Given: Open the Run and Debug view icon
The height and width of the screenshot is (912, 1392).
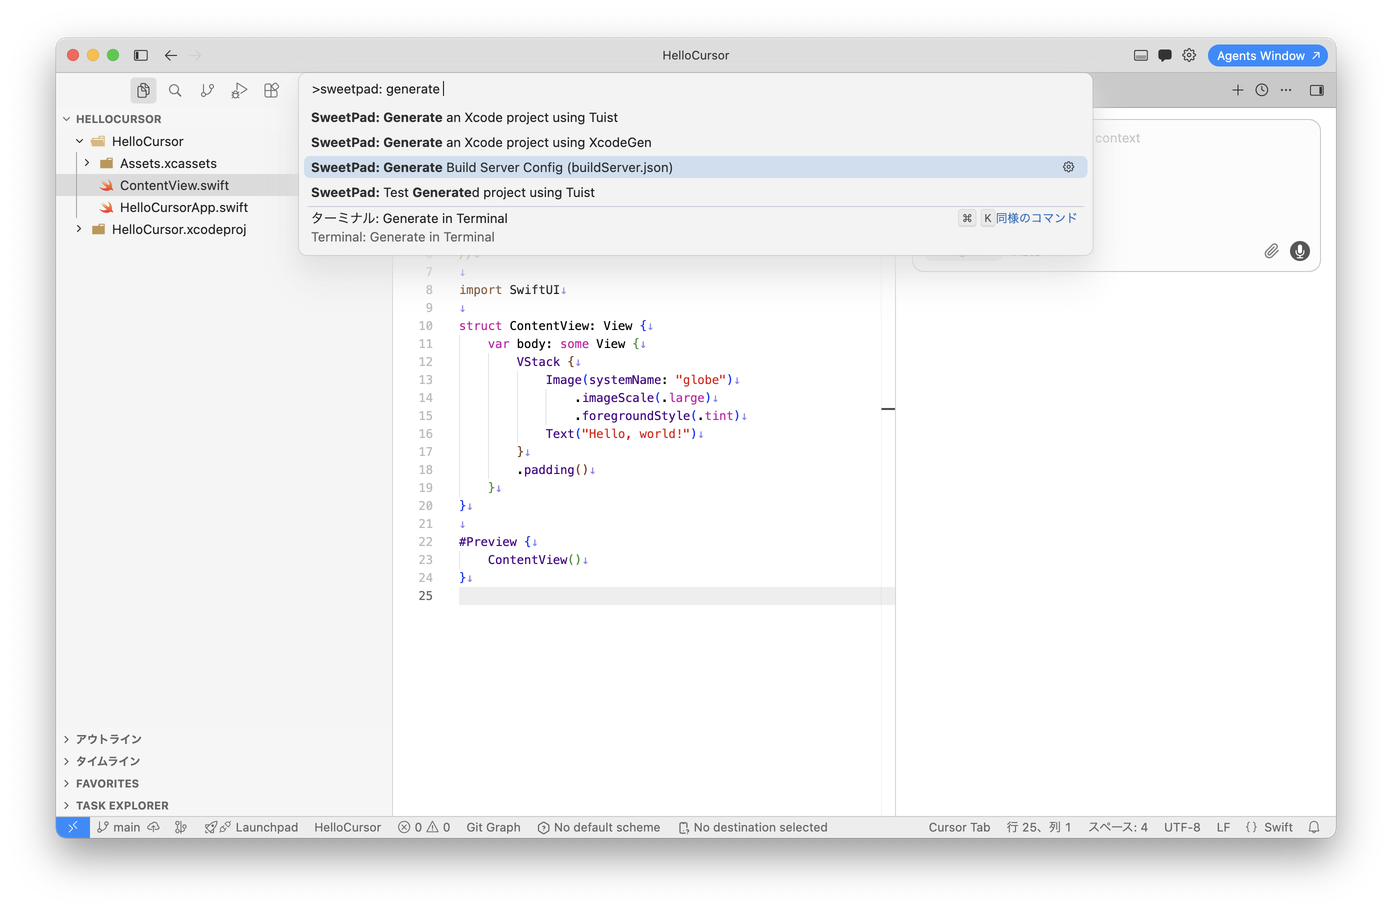Looking at the screenshot, I should (239, 91).
